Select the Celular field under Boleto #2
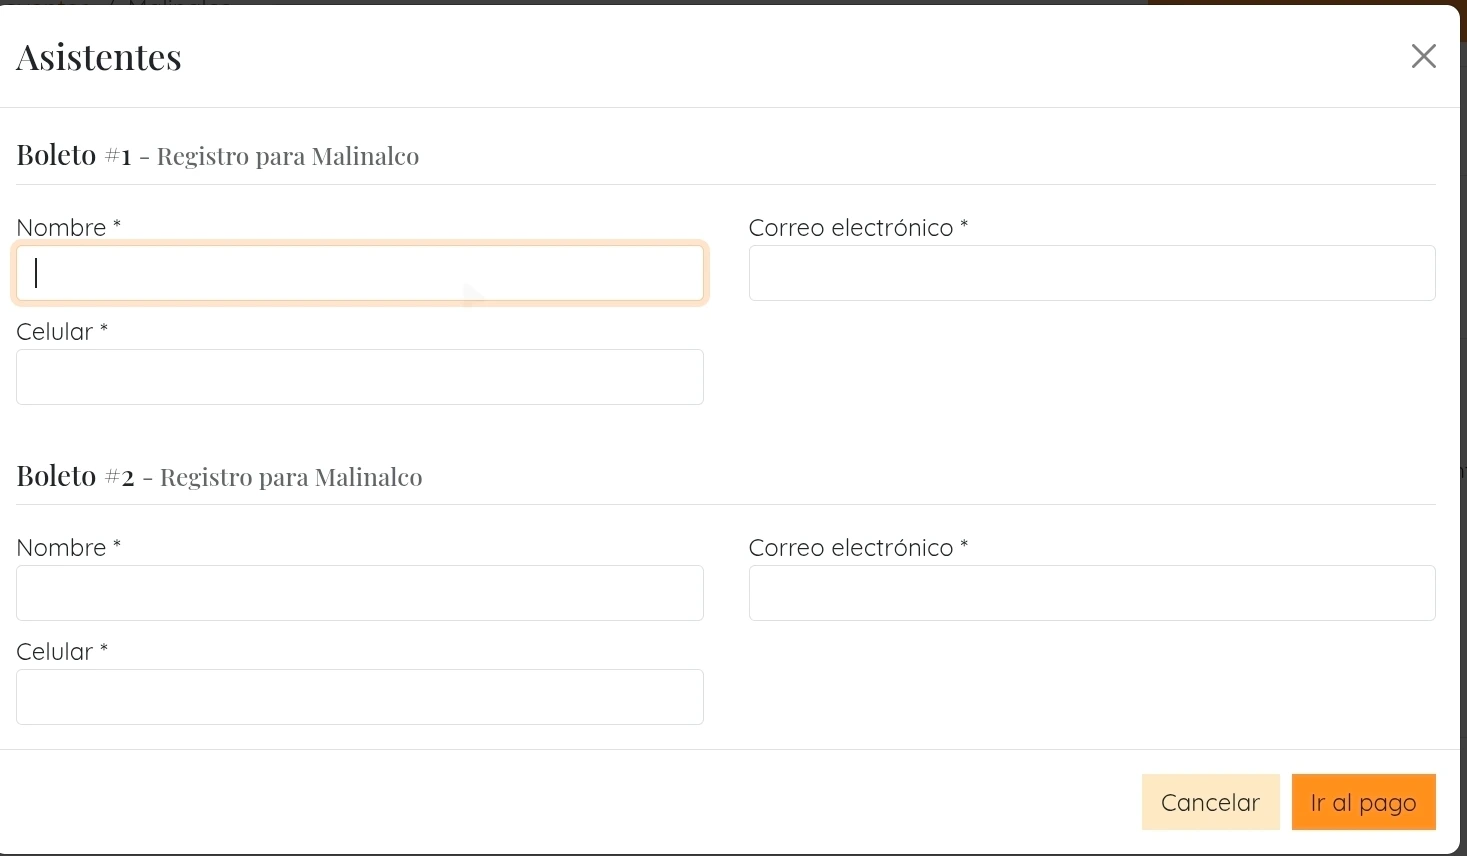This screenshot has height=856, width=1467. tap(360, 697)
